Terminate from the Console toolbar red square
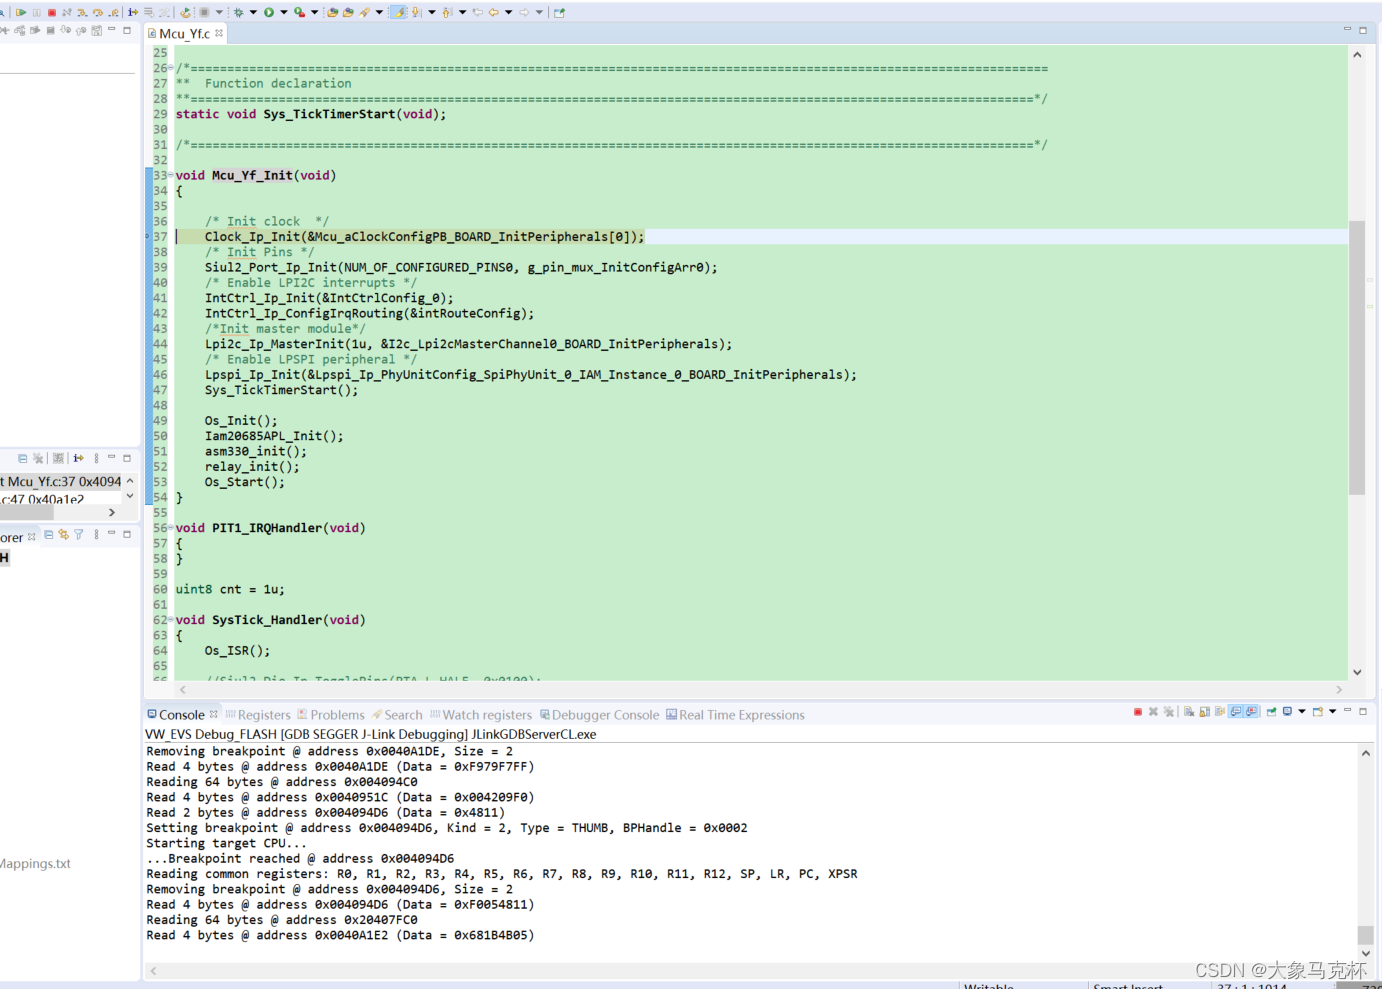 coord(1138,712)
